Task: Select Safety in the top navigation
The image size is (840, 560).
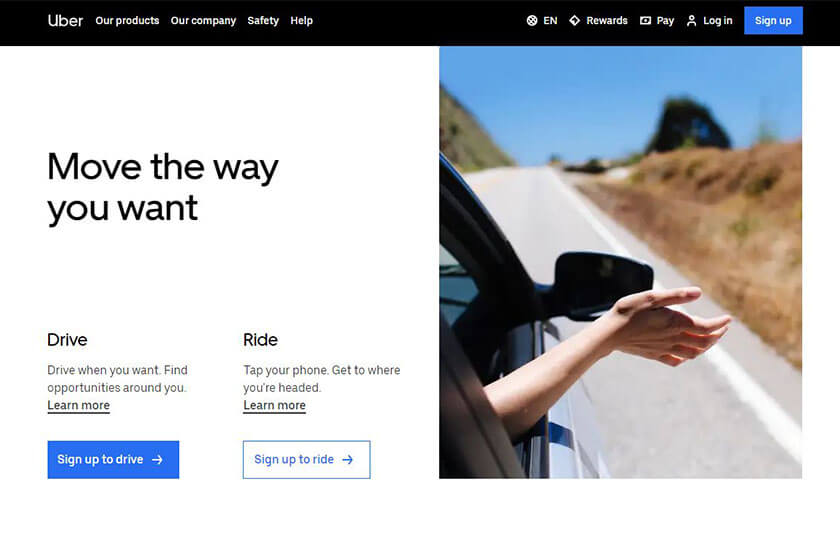Action: pos(263,20)
